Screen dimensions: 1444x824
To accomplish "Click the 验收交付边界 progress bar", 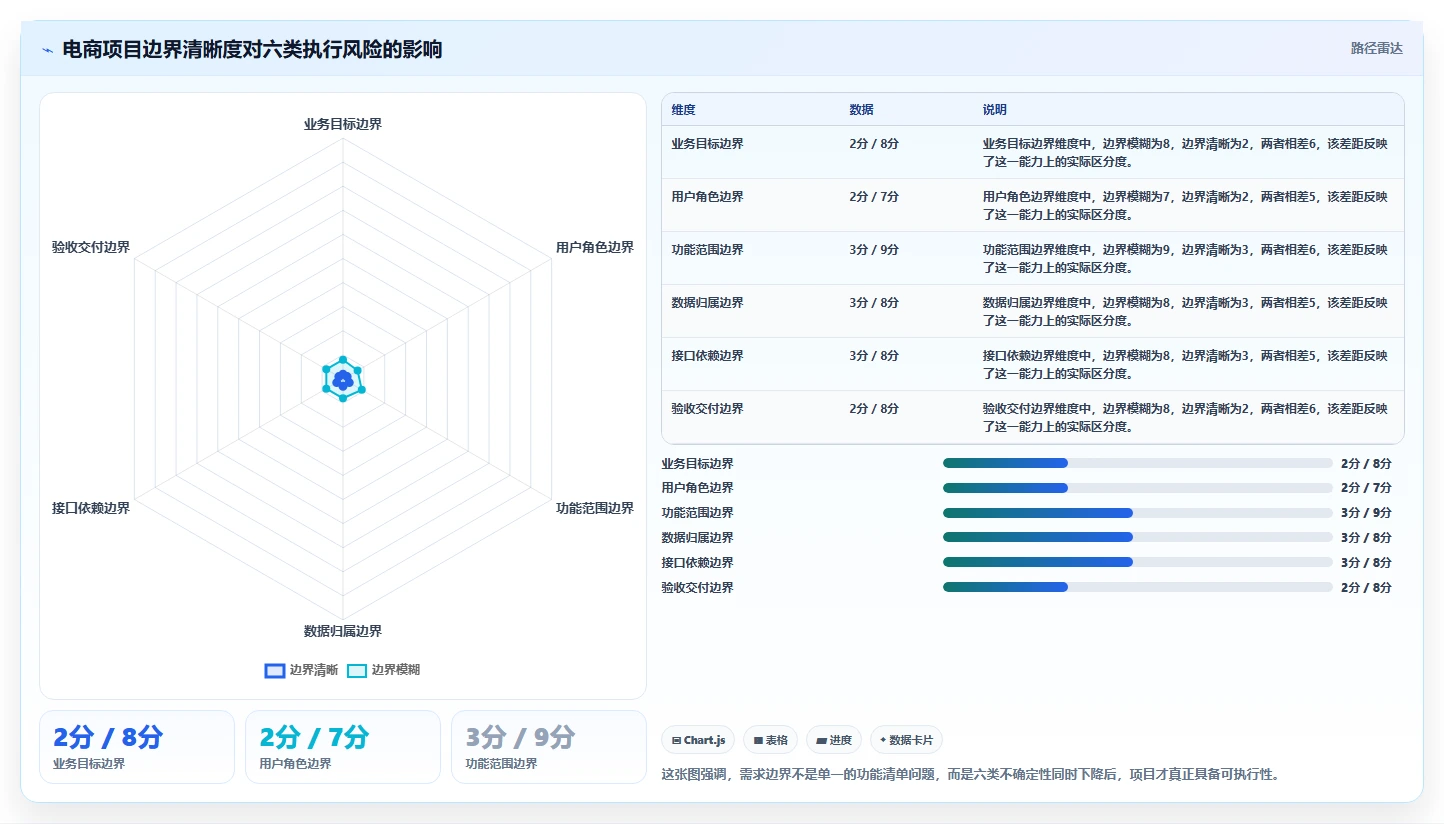I will [x=1137, y=587].
